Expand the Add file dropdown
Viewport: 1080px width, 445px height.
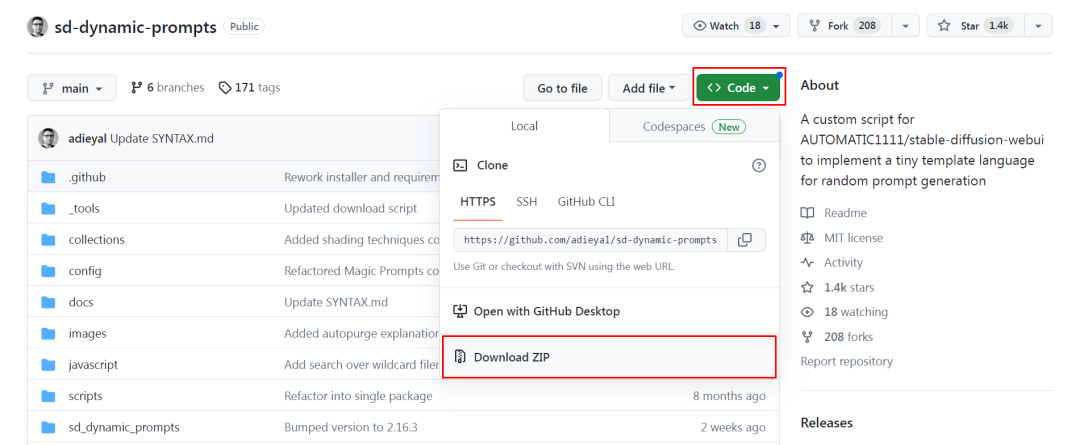(649, 88)
